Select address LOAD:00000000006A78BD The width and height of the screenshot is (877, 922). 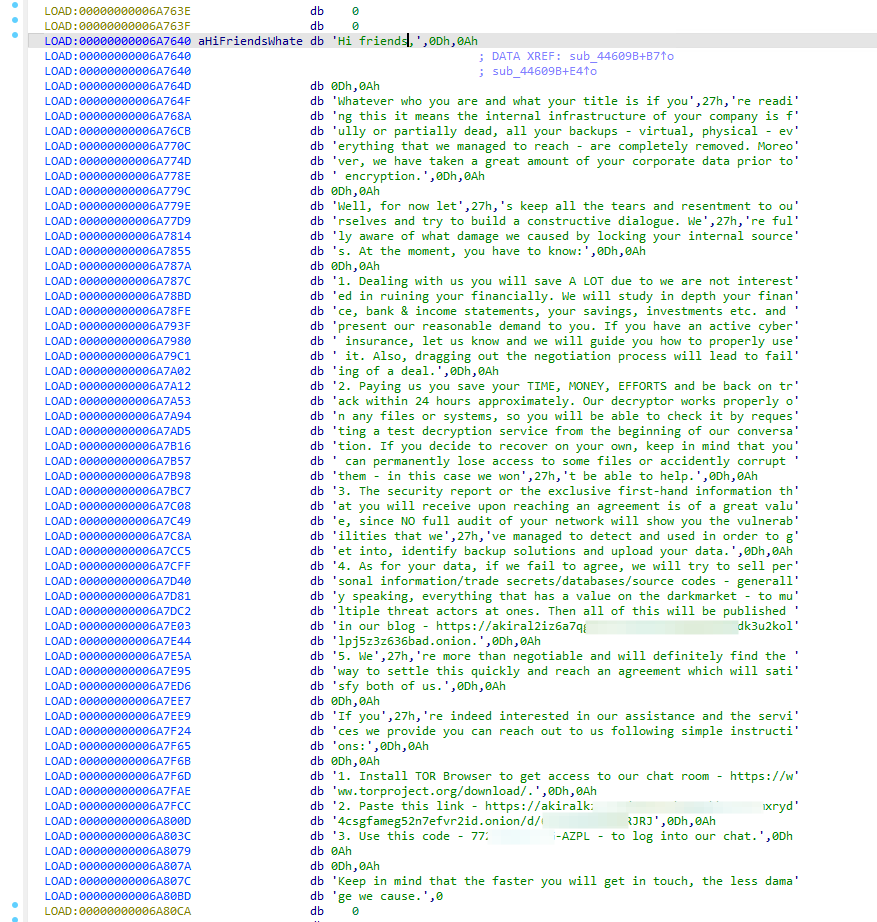[x=118, y=296]
